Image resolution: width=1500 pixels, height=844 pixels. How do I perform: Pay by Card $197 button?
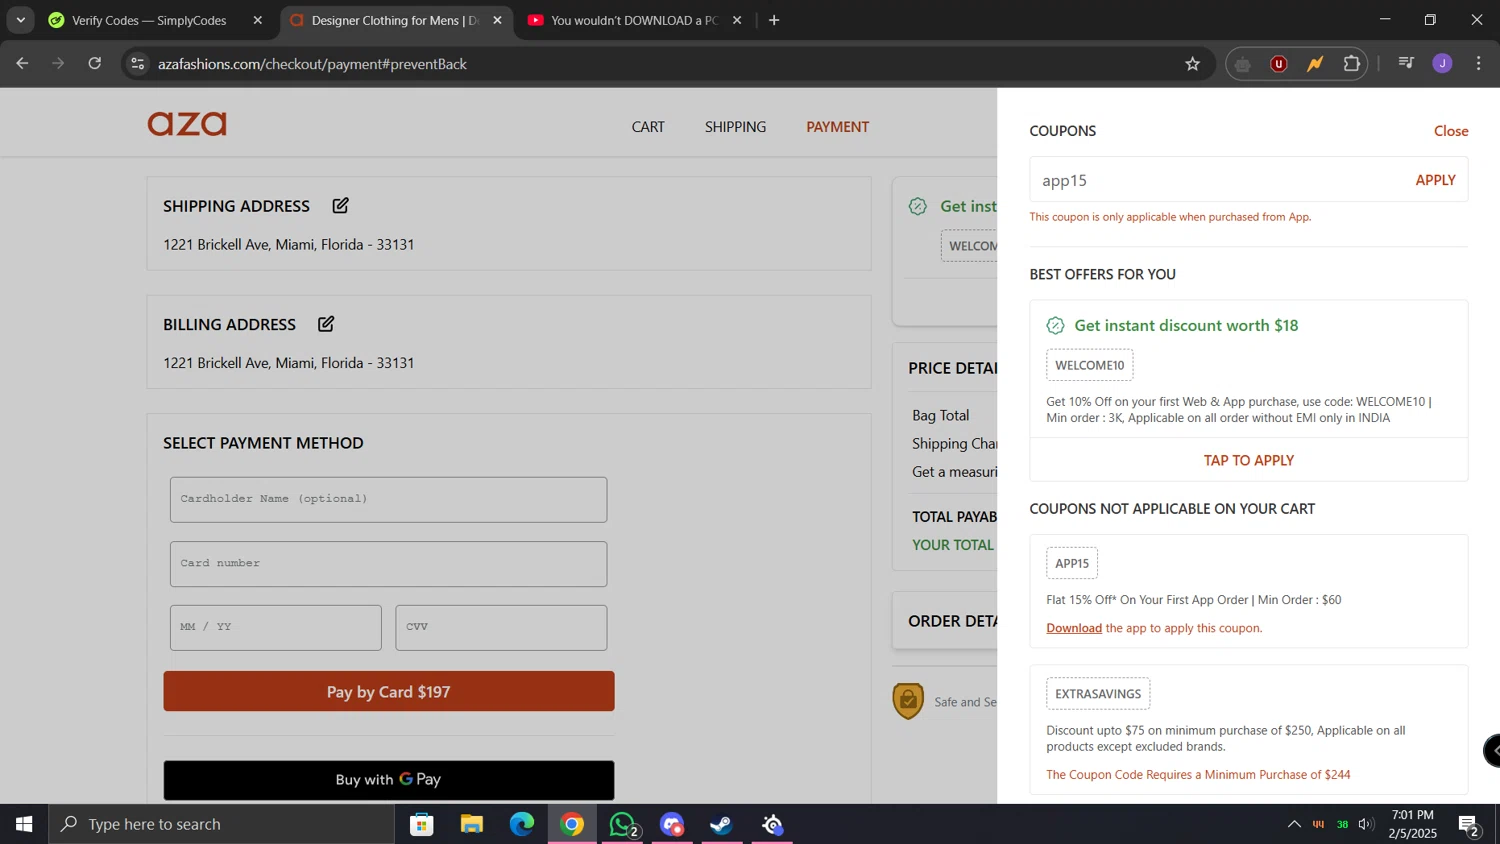tap(389, 691)
